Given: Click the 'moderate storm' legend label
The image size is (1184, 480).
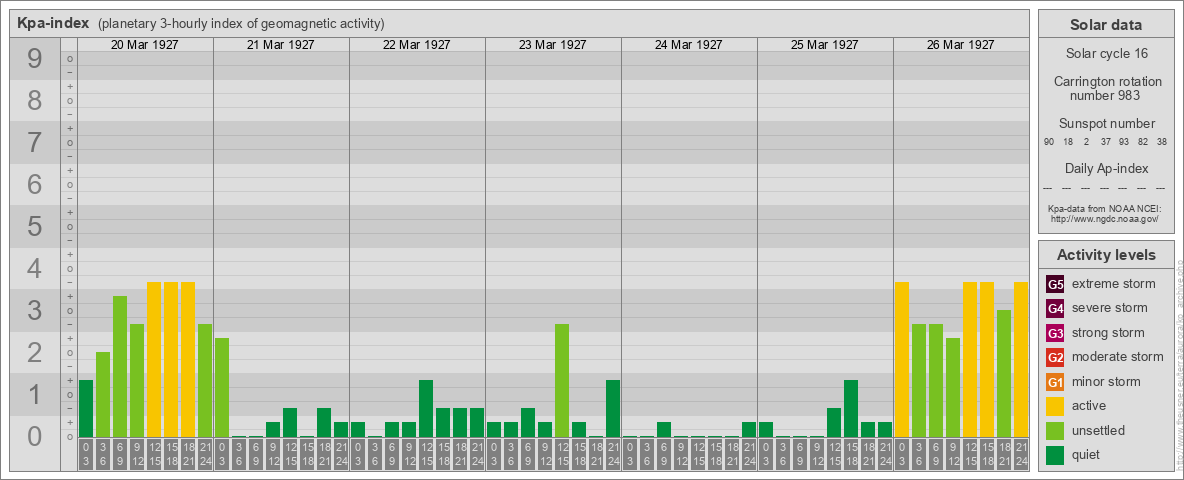Looking at the screenshot, I should coord(1118,357).
